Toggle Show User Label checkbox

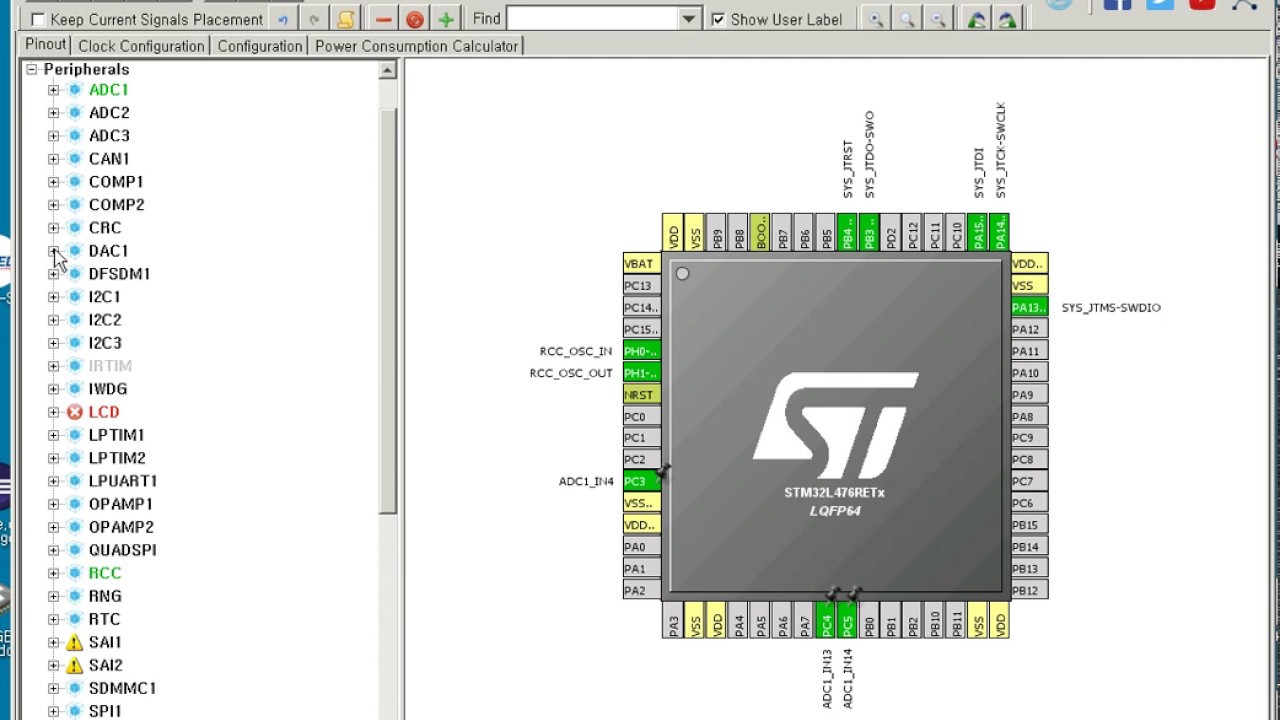tap(718, 19)
